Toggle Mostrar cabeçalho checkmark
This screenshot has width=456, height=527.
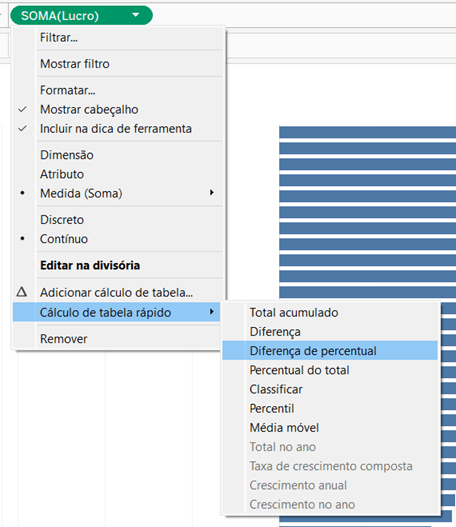coord(23,110)
